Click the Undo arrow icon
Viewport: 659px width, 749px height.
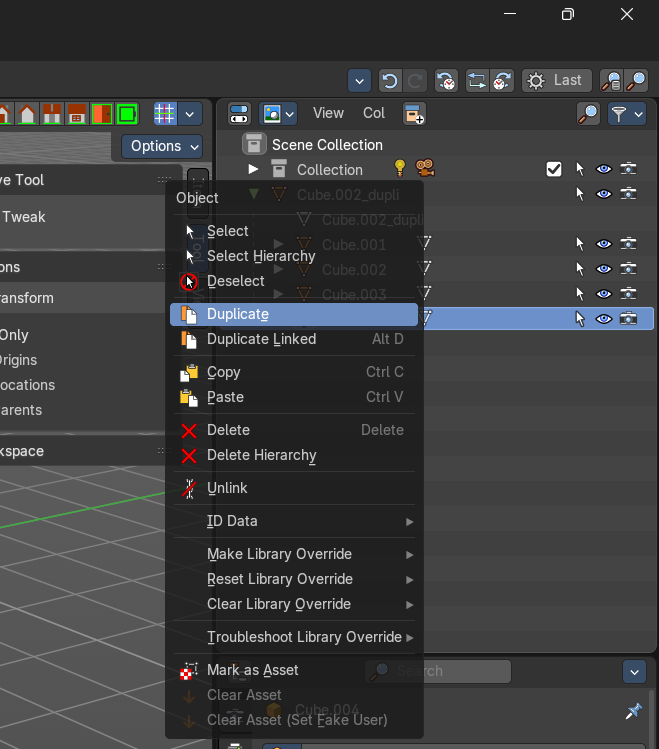pos(390,81)
